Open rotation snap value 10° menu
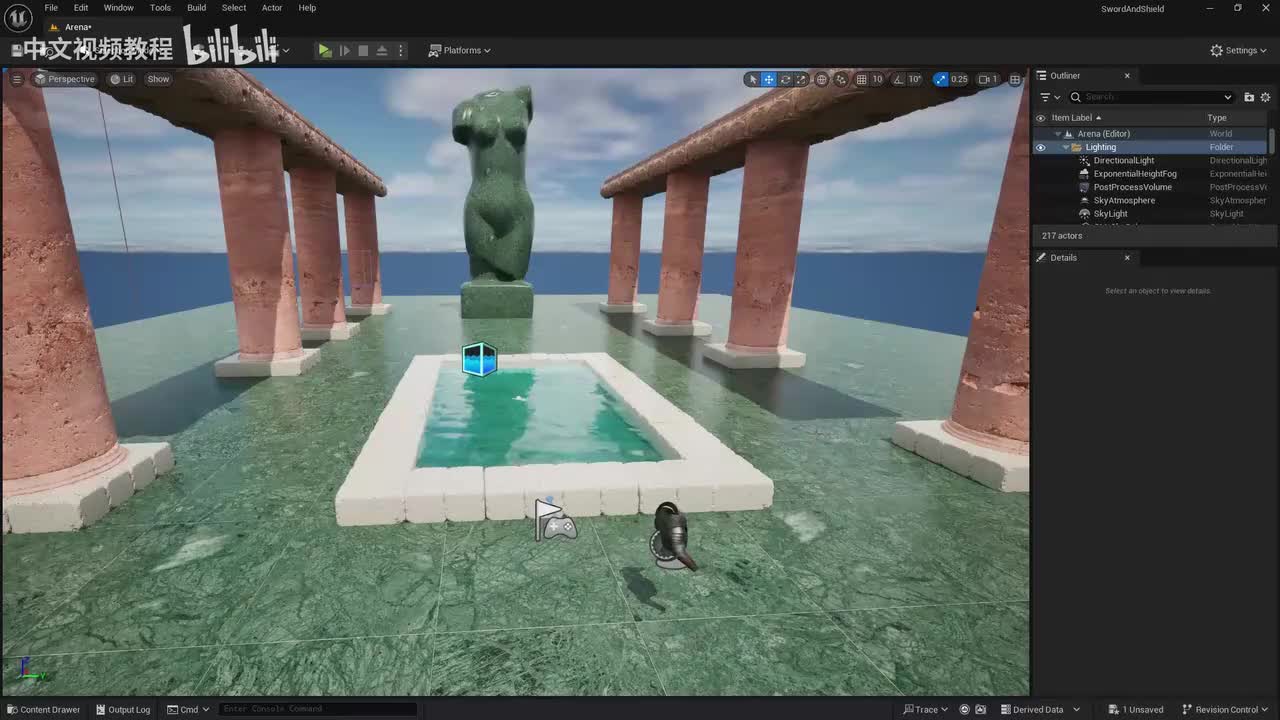Screen dimensions: 1280x720 point(915,79)
